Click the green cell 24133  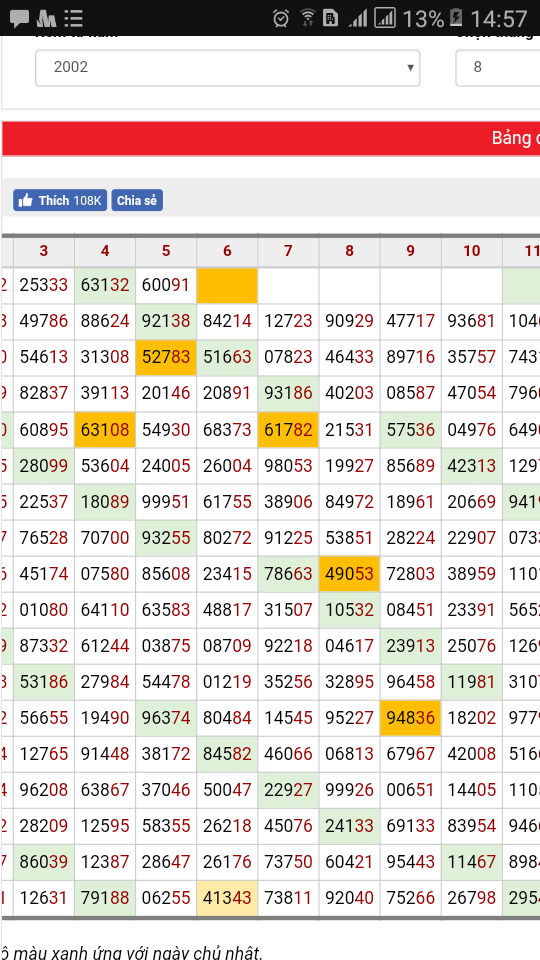pyautogui.click(x=350, y=826)
